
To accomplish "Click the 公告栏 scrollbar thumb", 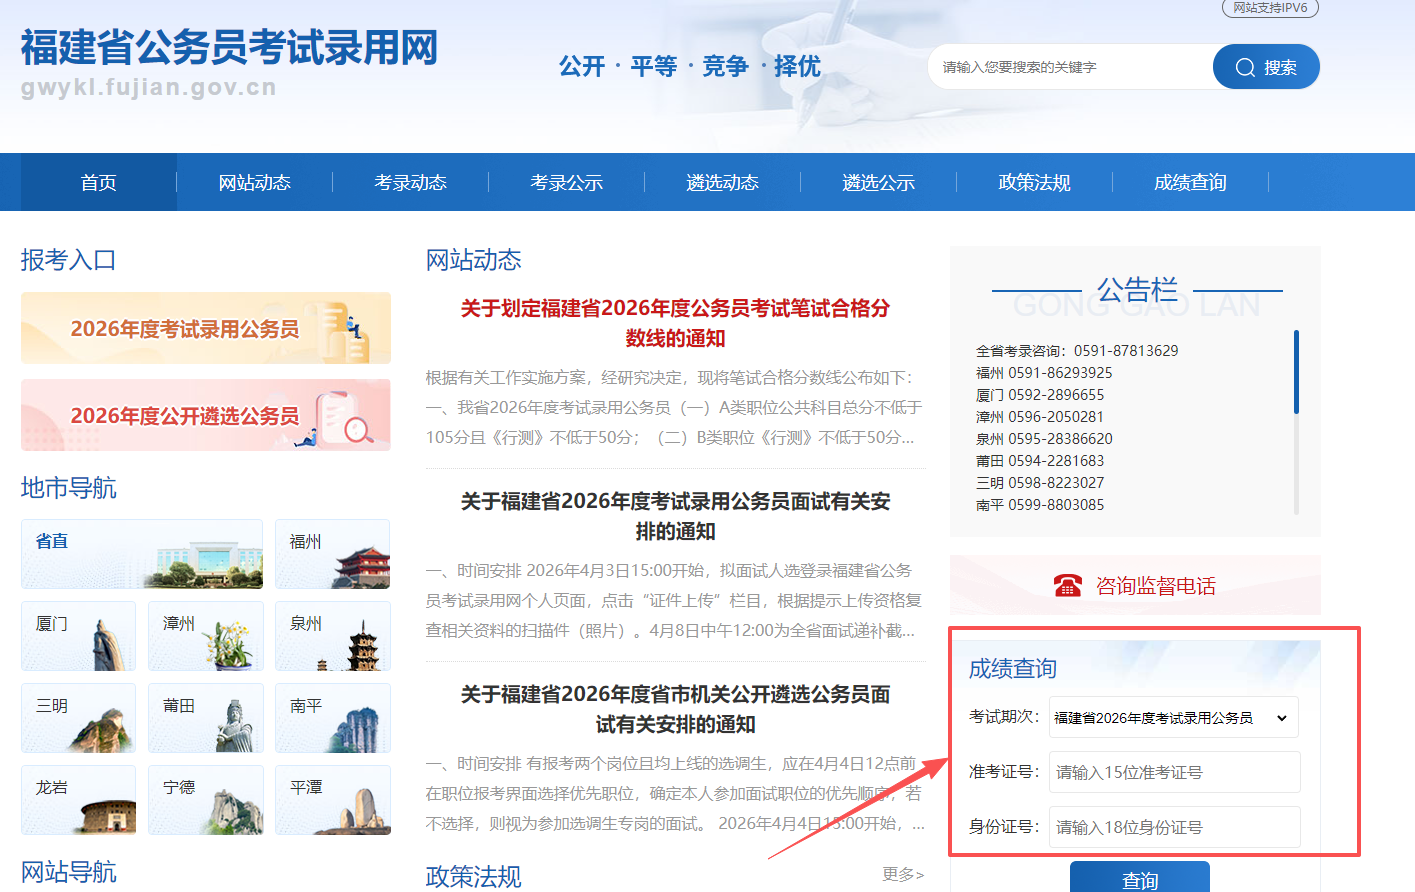I will click(x=1296, y=372).
